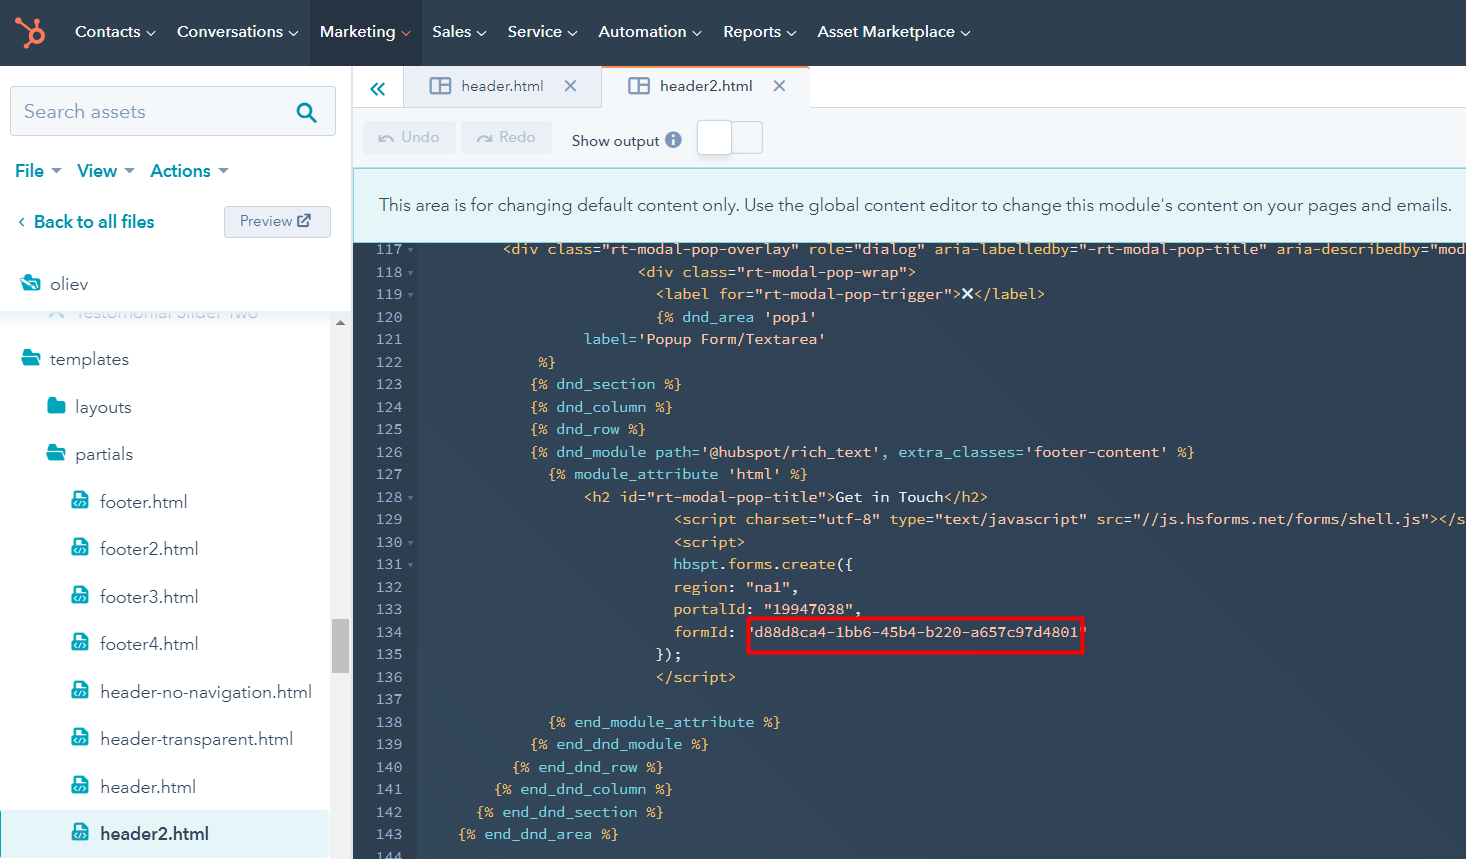Fold code at line 117 arrow
Image resolution: width=1466 pixels, height=859 pixels.
pyautogui.click(x=410, y=250)
